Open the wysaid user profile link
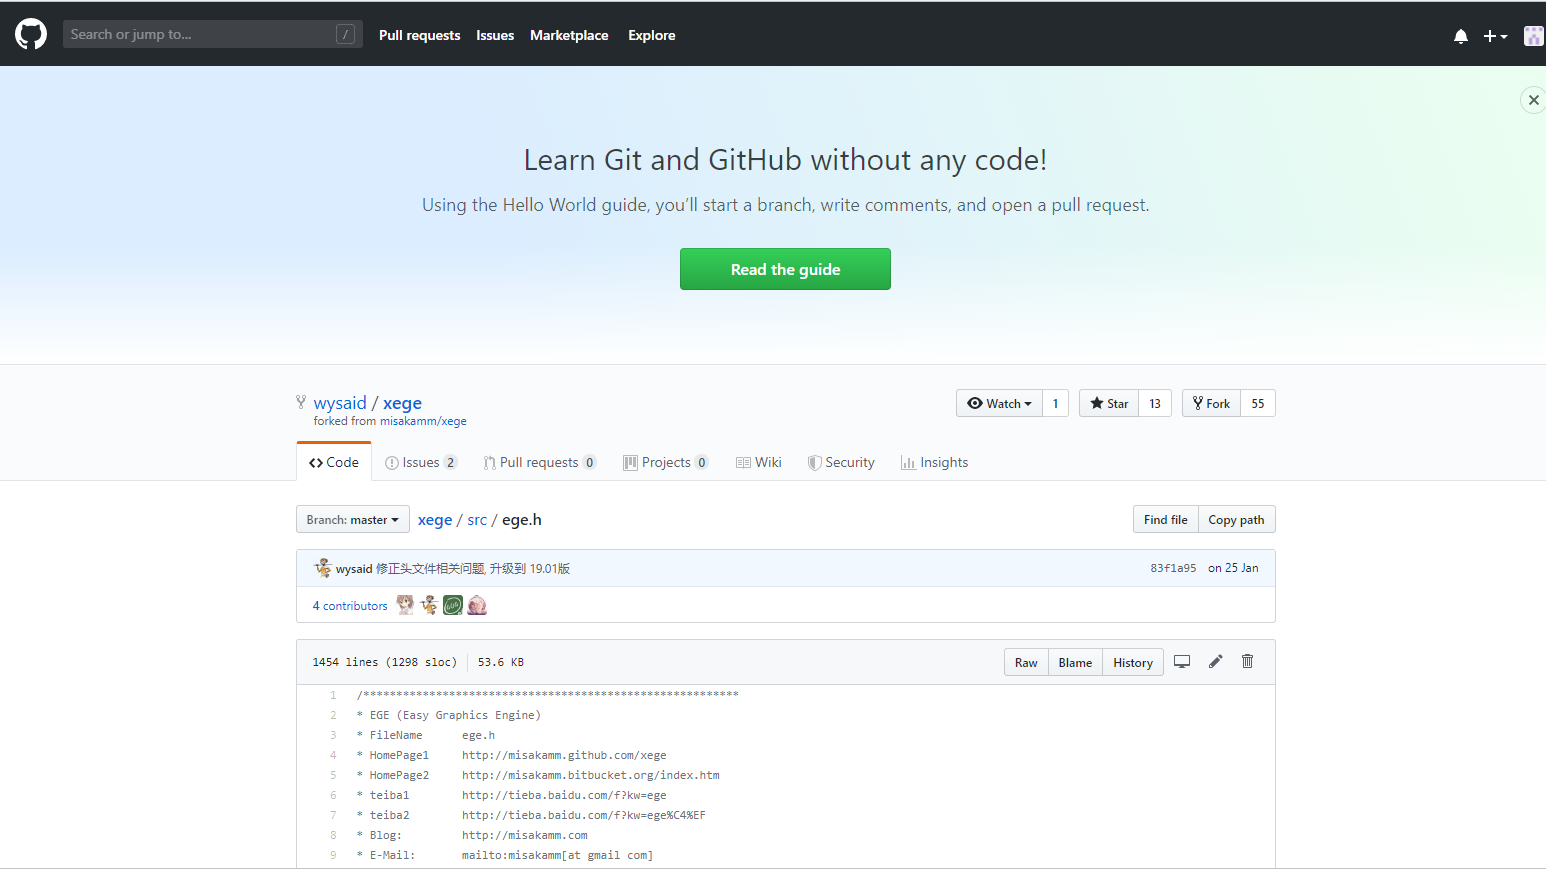 pyautogui.click(x=340, y=403)
